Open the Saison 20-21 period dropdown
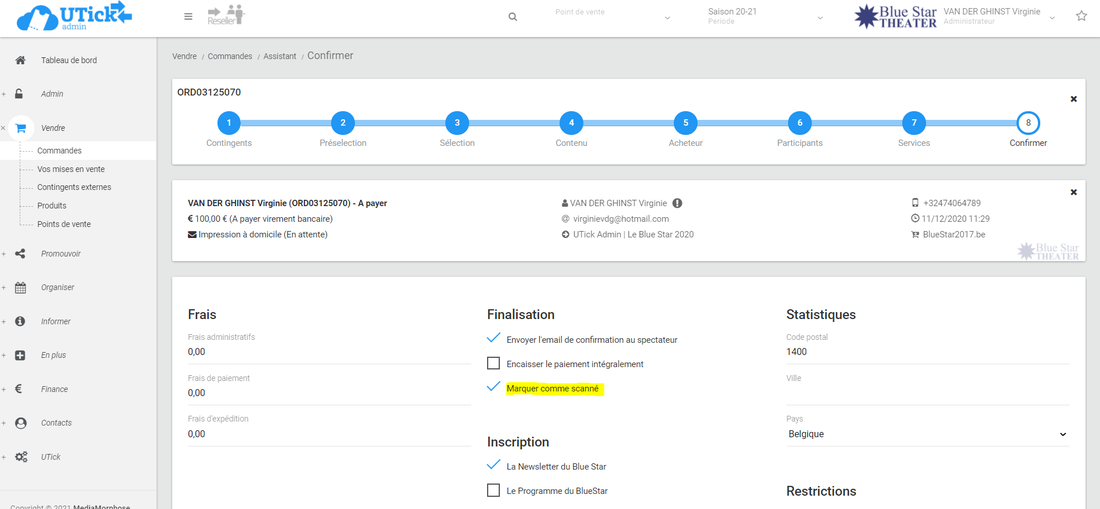1100x509 pixels. tap(765, 17)
